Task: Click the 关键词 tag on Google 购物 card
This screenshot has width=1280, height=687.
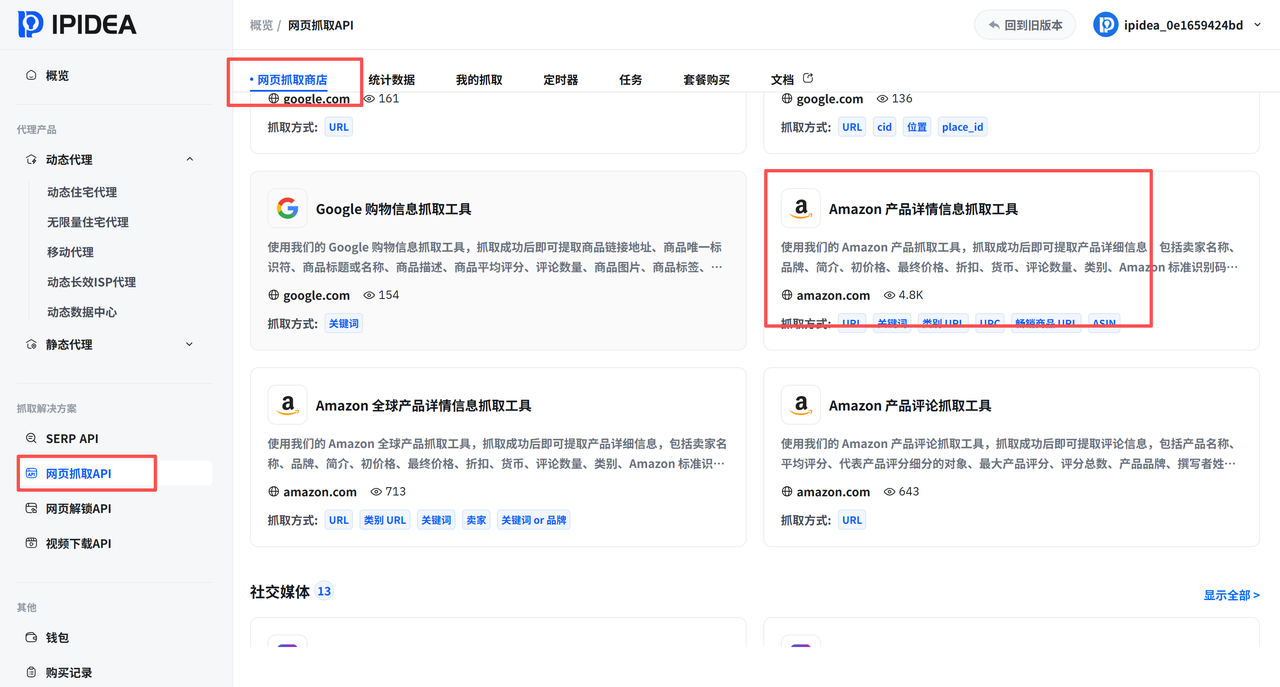Action: click(x=342, y=323)
